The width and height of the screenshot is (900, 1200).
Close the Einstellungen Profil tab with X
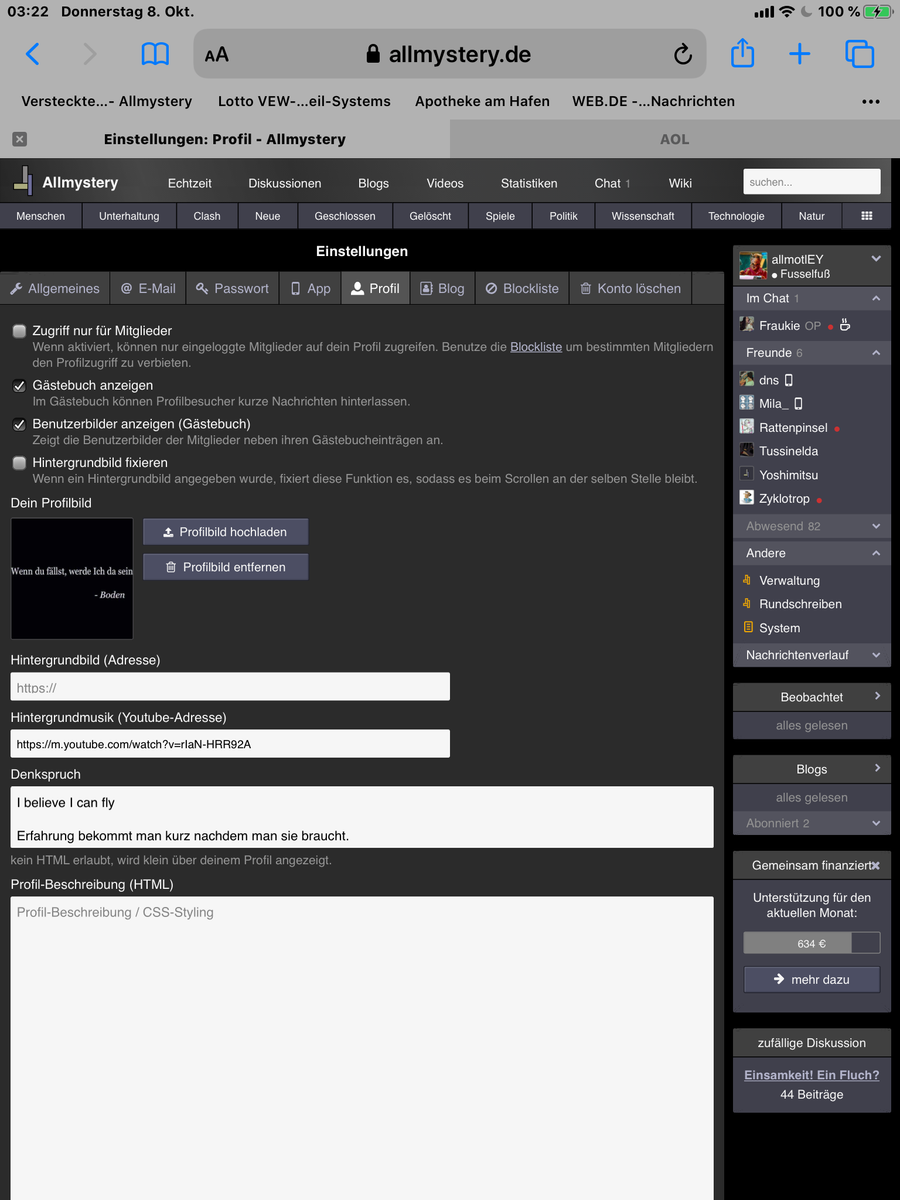pyautogui.click(x=19, y=139)
